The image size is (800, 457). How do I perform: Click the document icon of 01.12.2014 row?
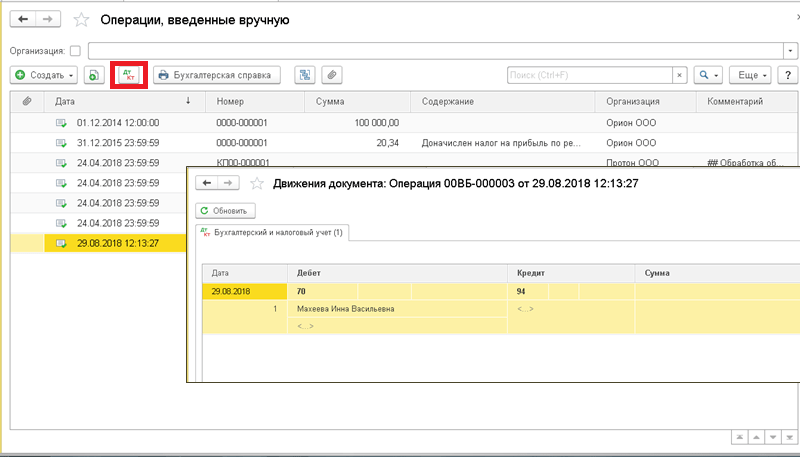[x=61, y=123]
